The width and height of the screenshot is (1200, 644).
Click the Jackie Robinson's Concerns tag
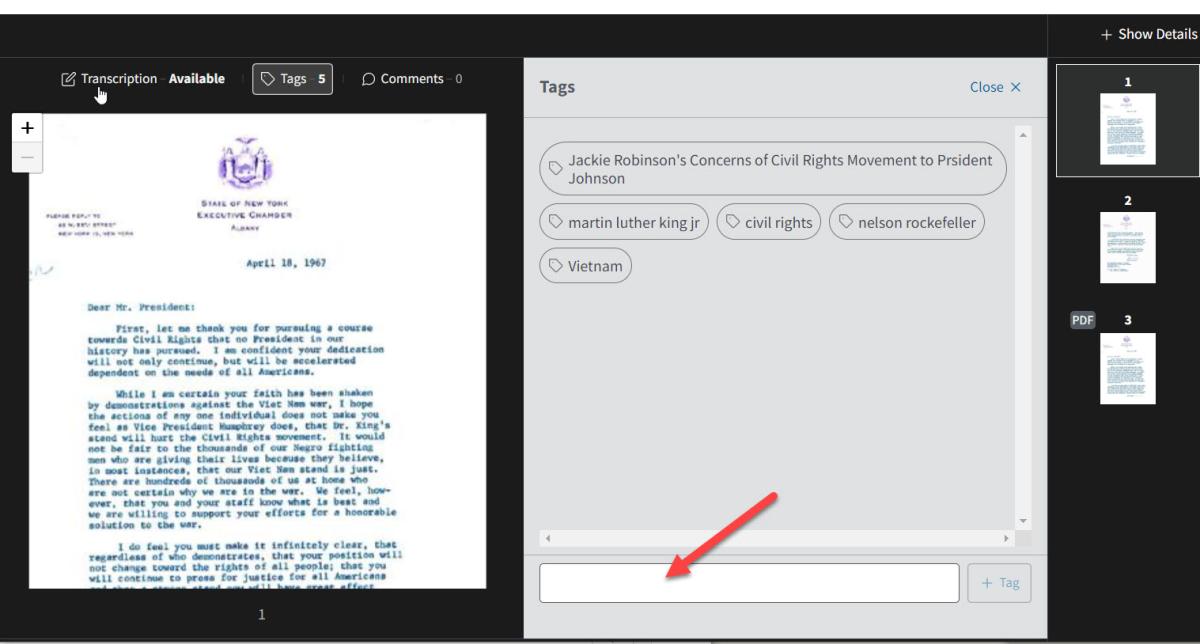772,168
